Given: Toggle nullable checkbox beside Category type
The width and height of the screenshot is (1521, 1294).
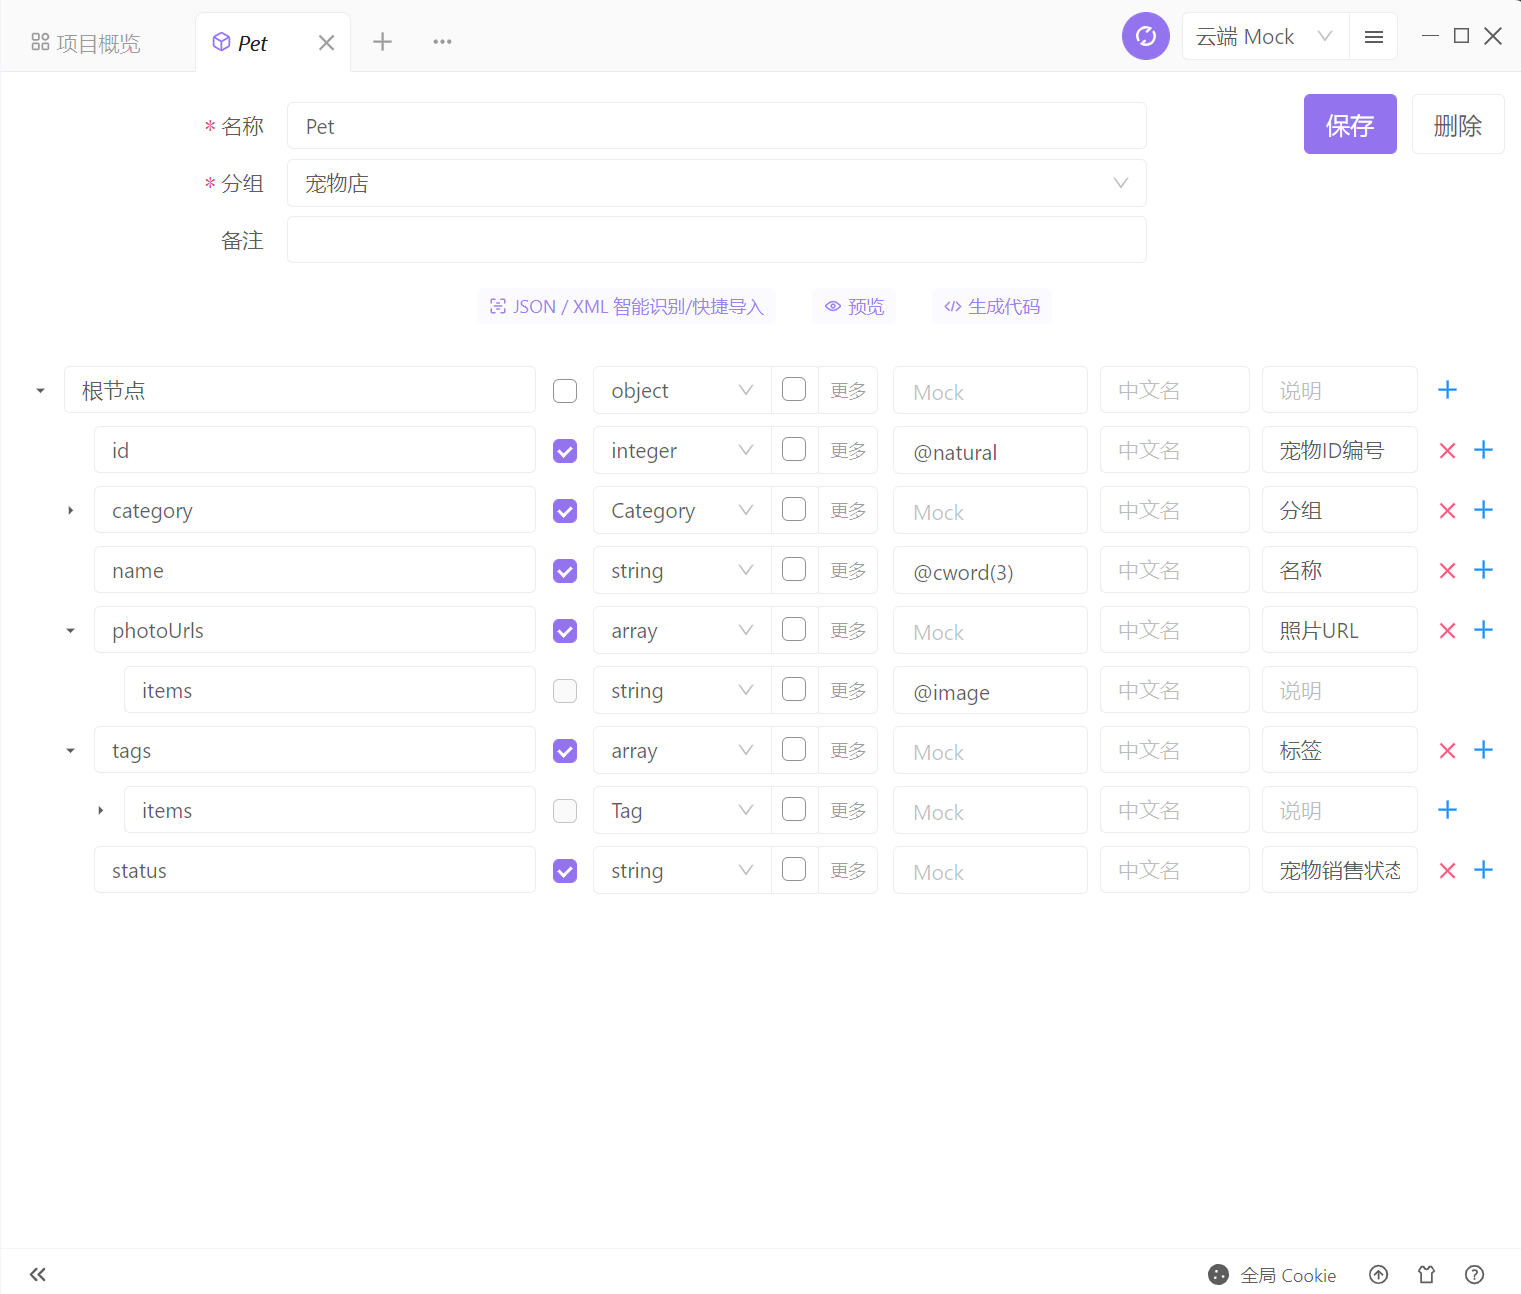Looking at the screenshot, I should 794,509.
